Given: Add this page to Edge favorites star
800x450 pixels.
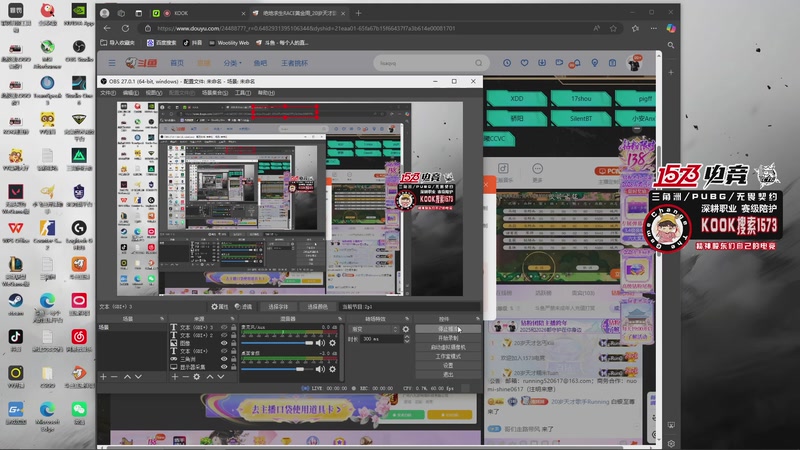Looking at the screenshot, I should (x=613, y=29).
